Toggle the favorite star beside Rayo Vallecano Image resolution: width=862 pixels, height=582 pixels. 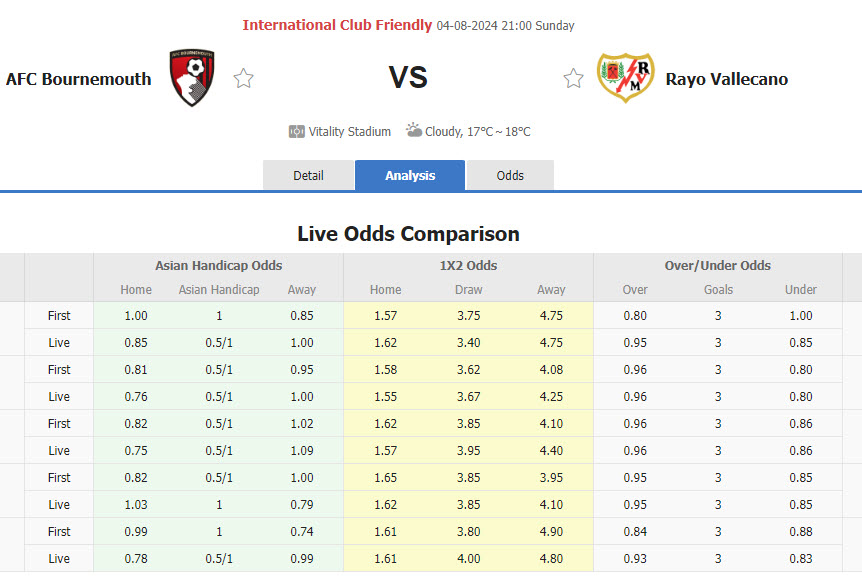573,77
